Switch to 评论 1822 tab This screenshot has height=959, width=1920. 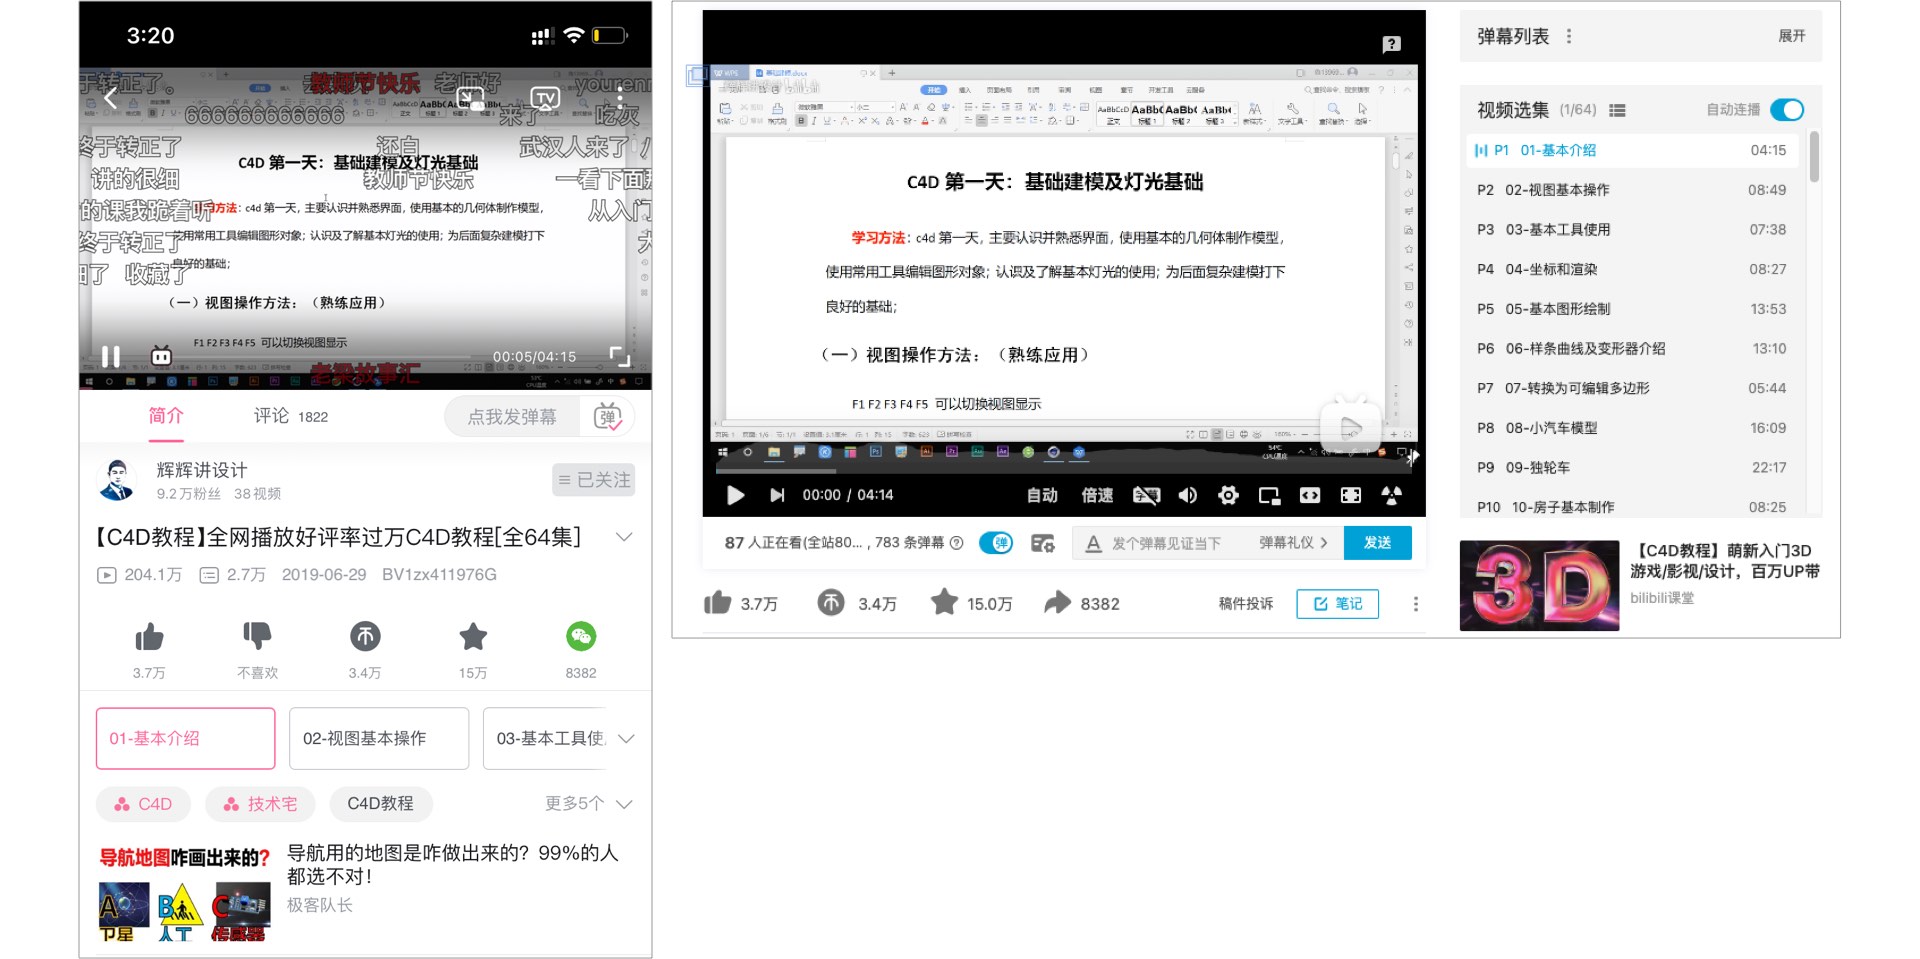[x=290, y=416]
